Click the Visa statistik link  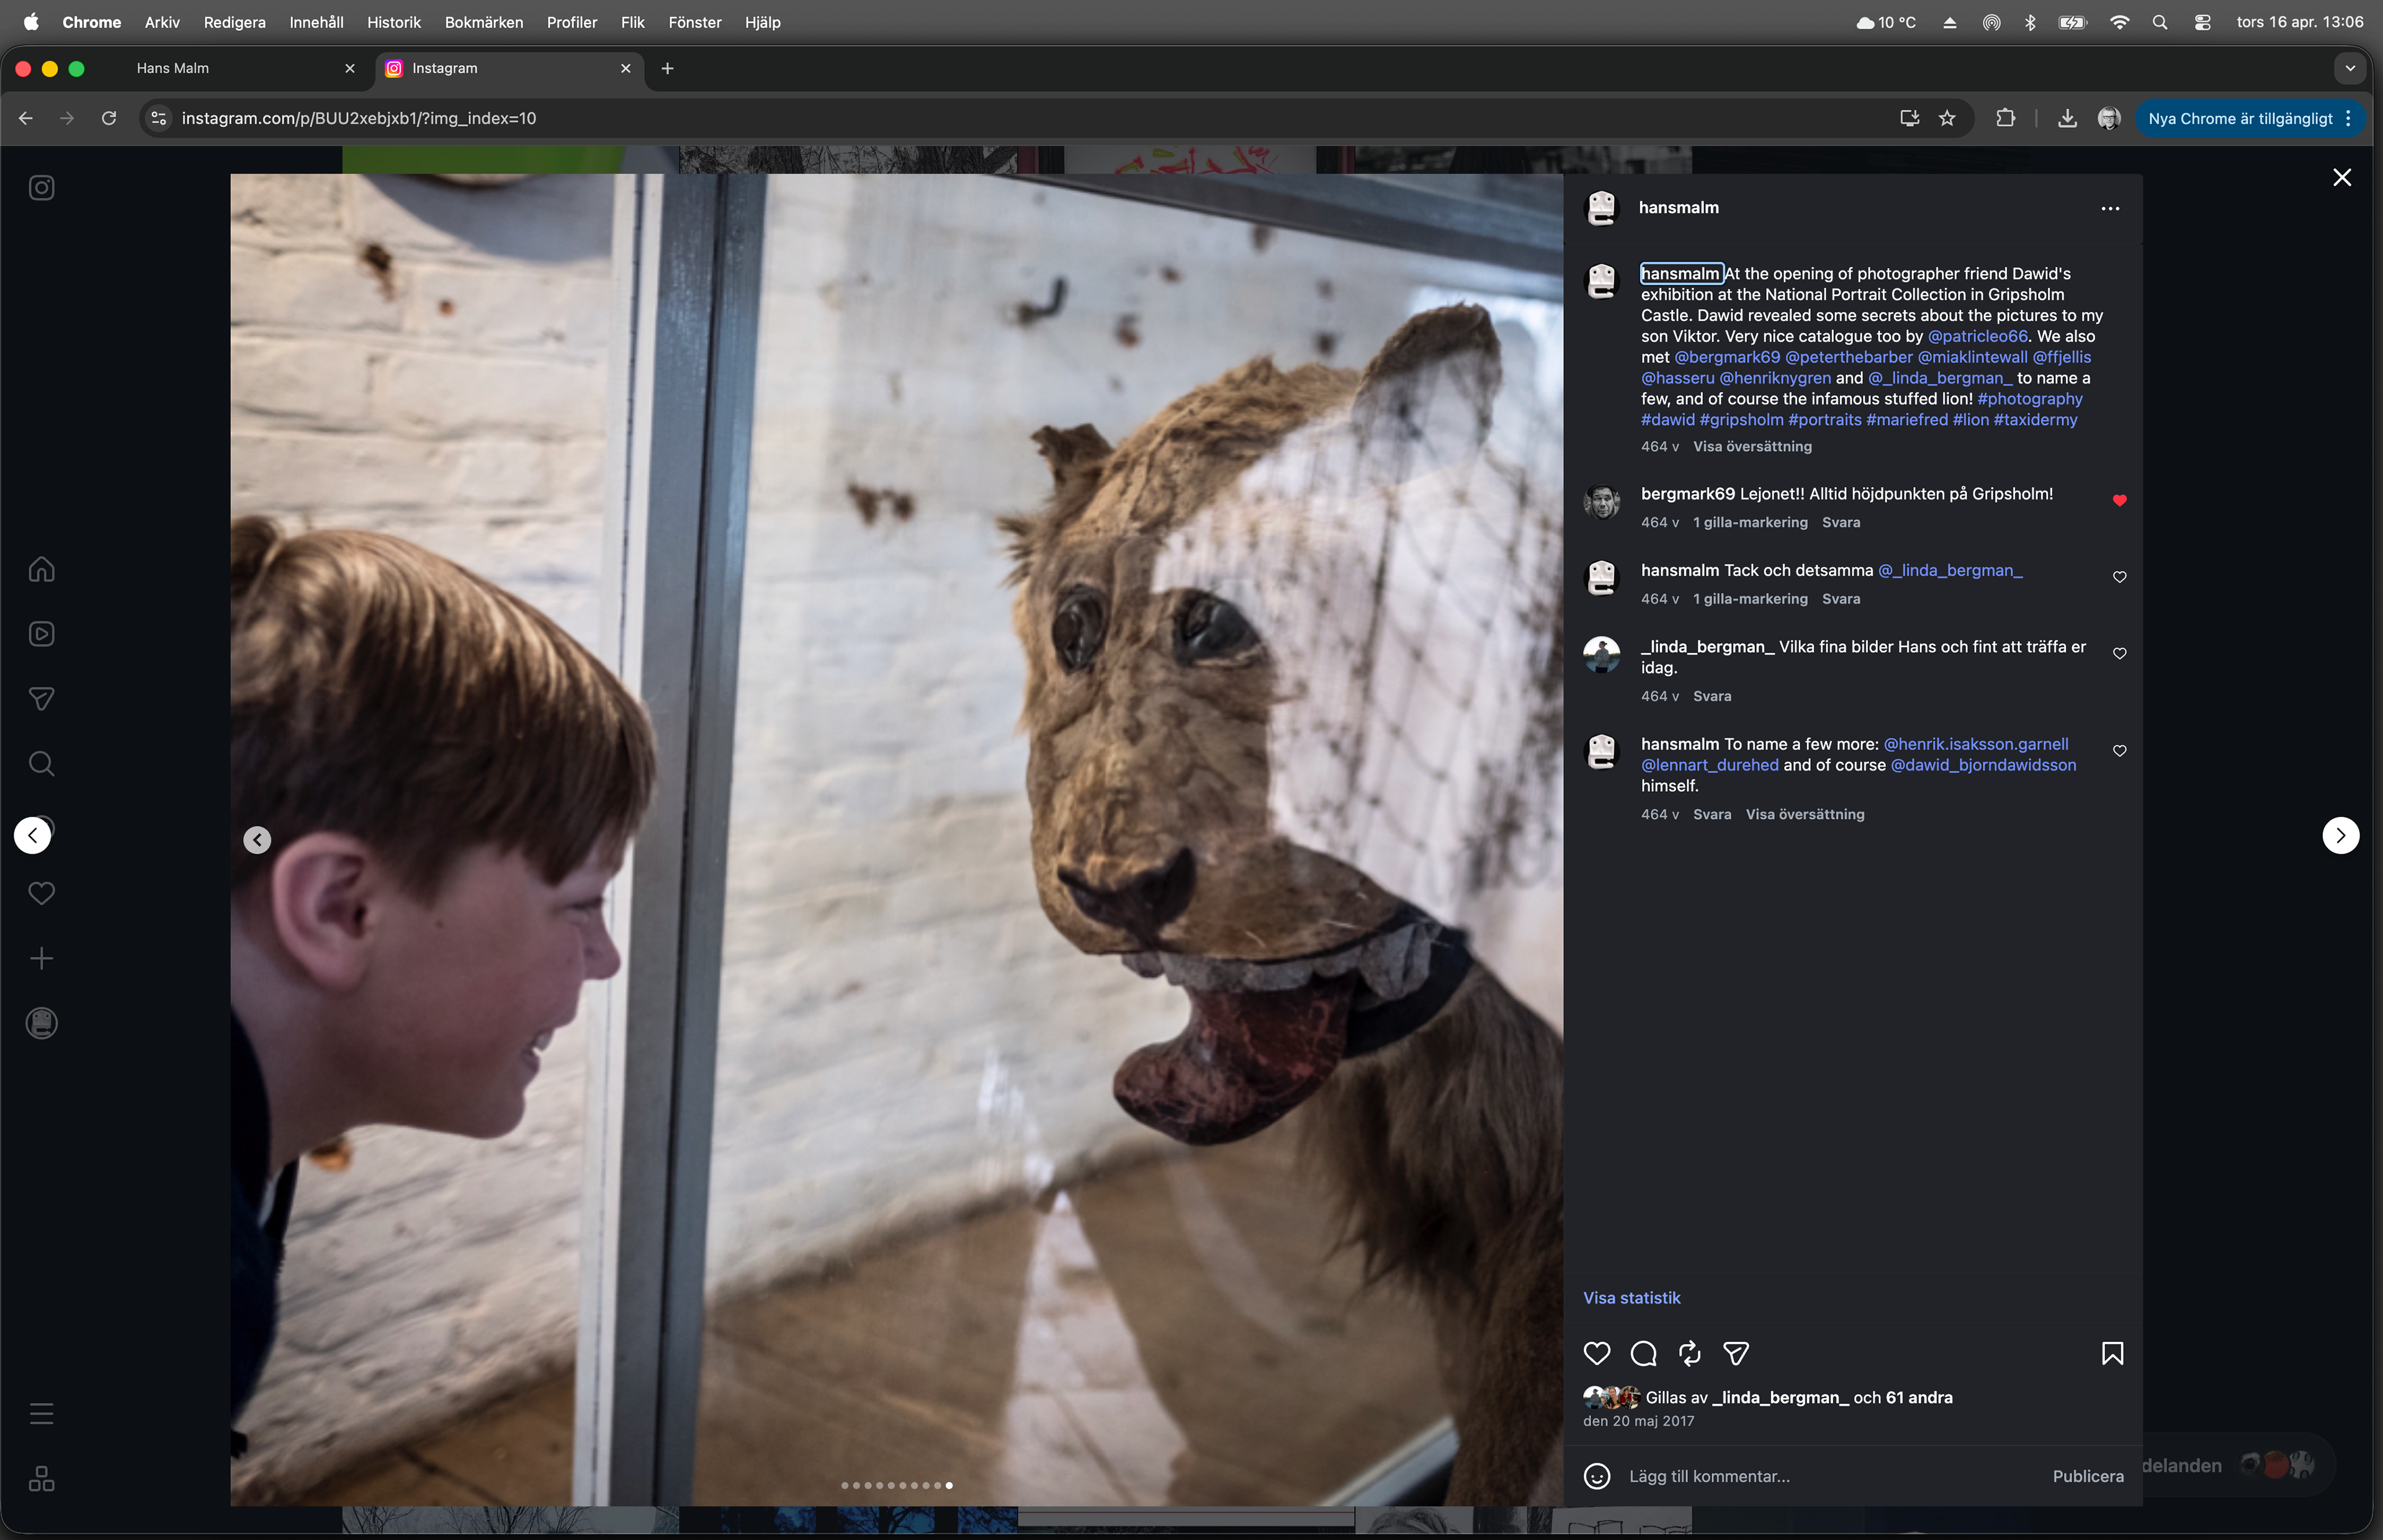[x=1631, y=1298]
